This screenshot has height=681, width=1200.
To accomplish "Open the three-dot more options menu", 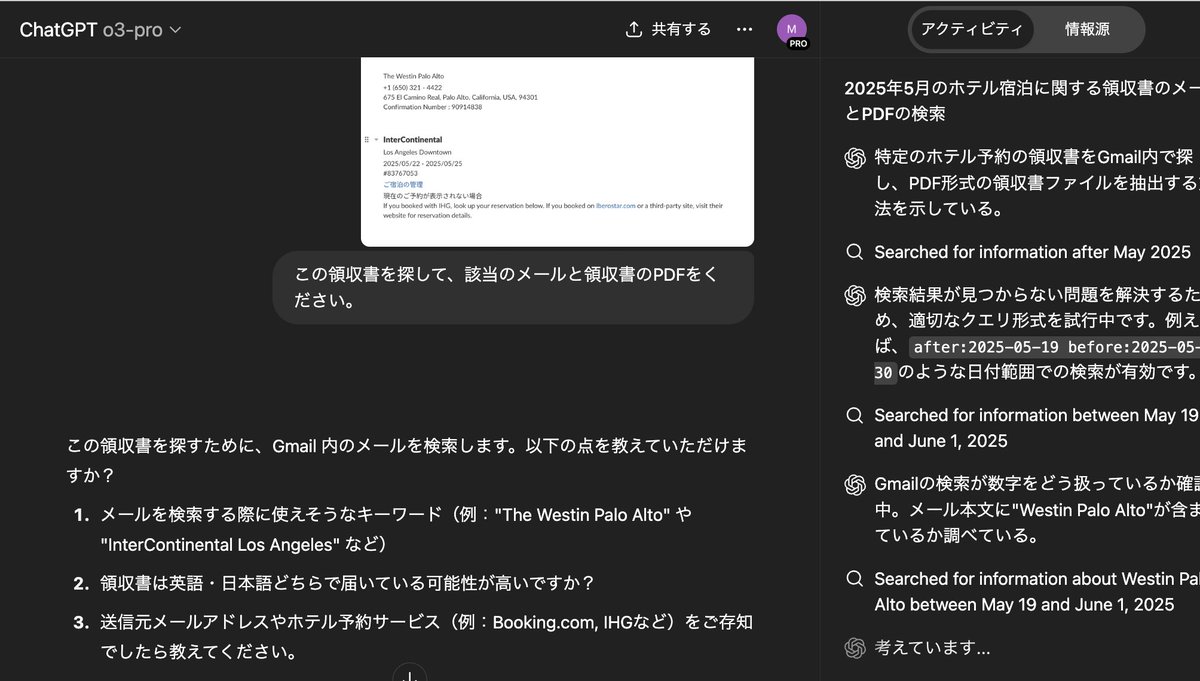I will tap(744, 29).
